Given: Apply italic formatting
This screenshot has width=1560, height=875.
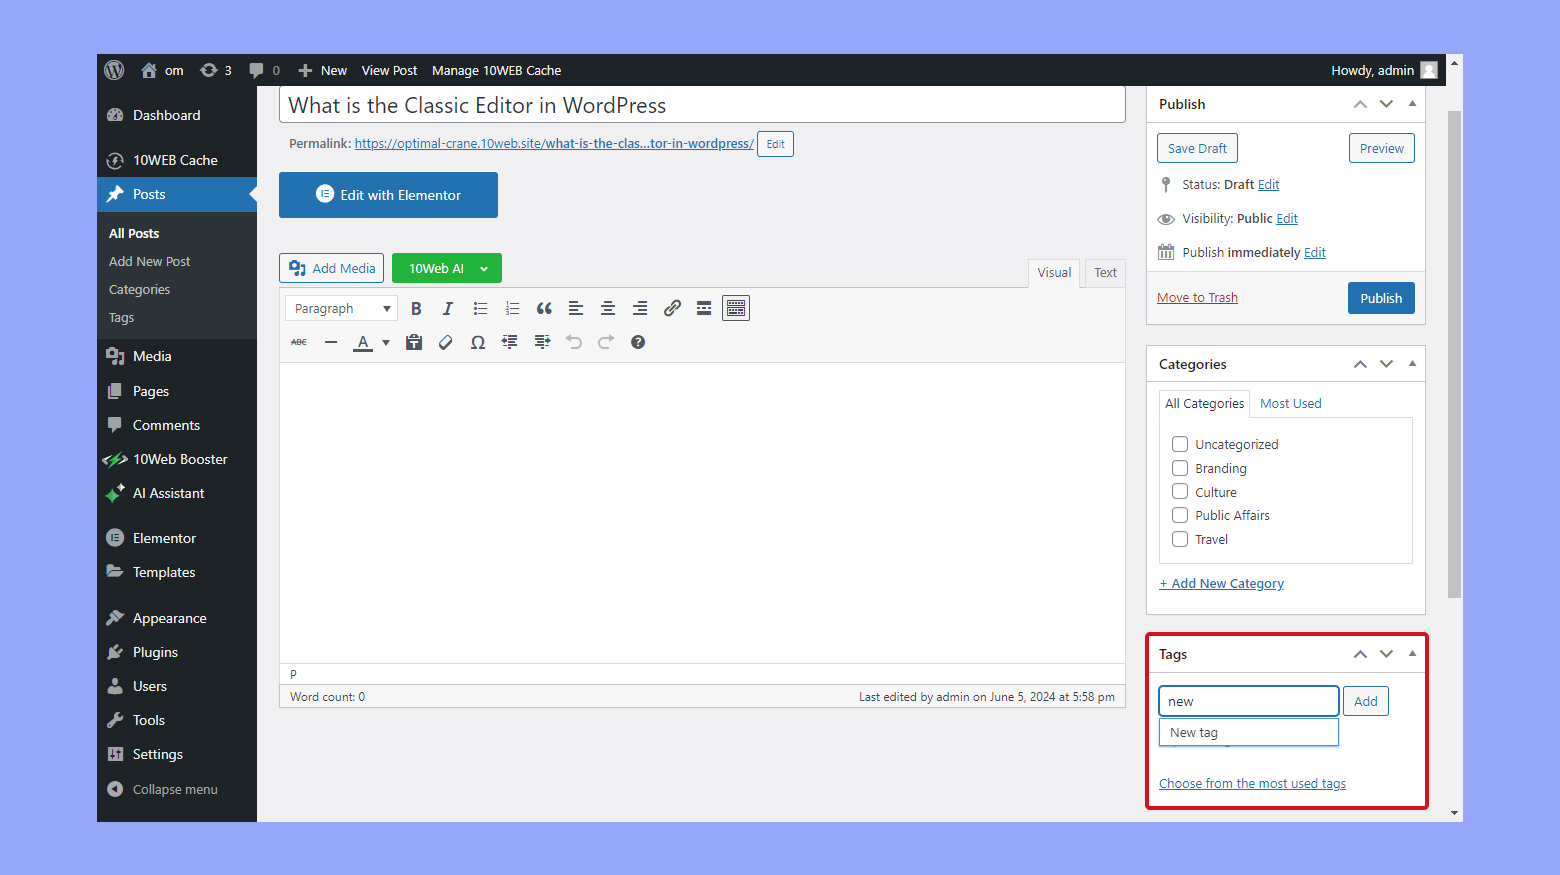Looking at the screenshot, I should [448, 308].
